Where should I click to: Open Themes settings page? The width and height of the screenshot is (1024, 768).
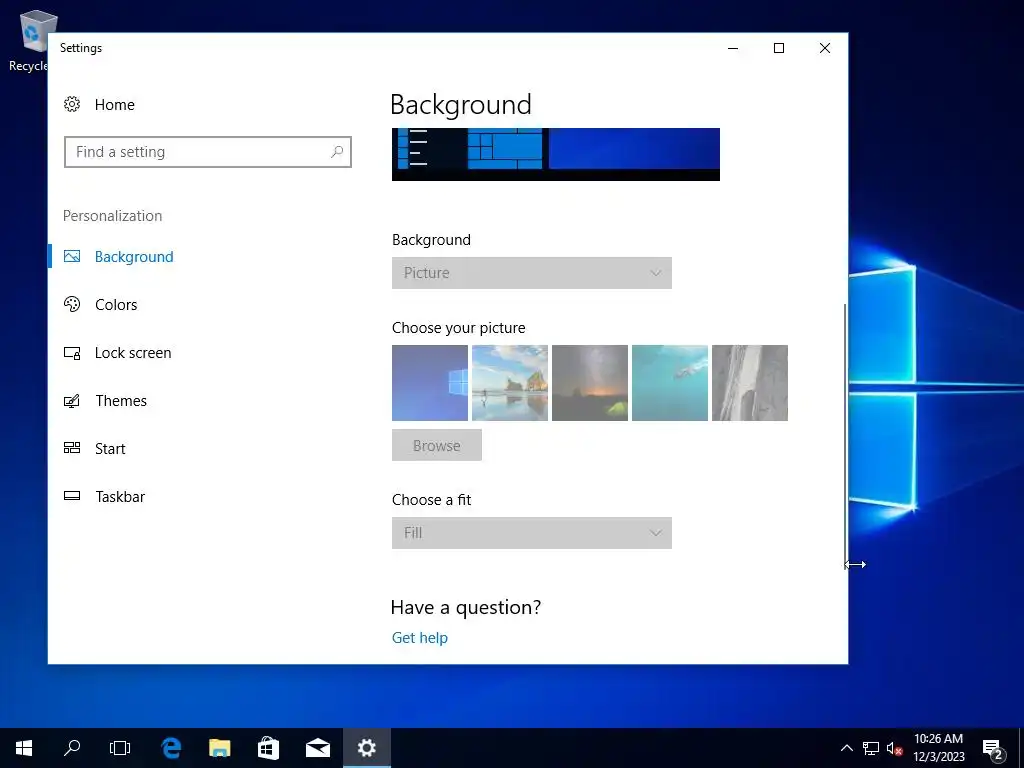121,400
